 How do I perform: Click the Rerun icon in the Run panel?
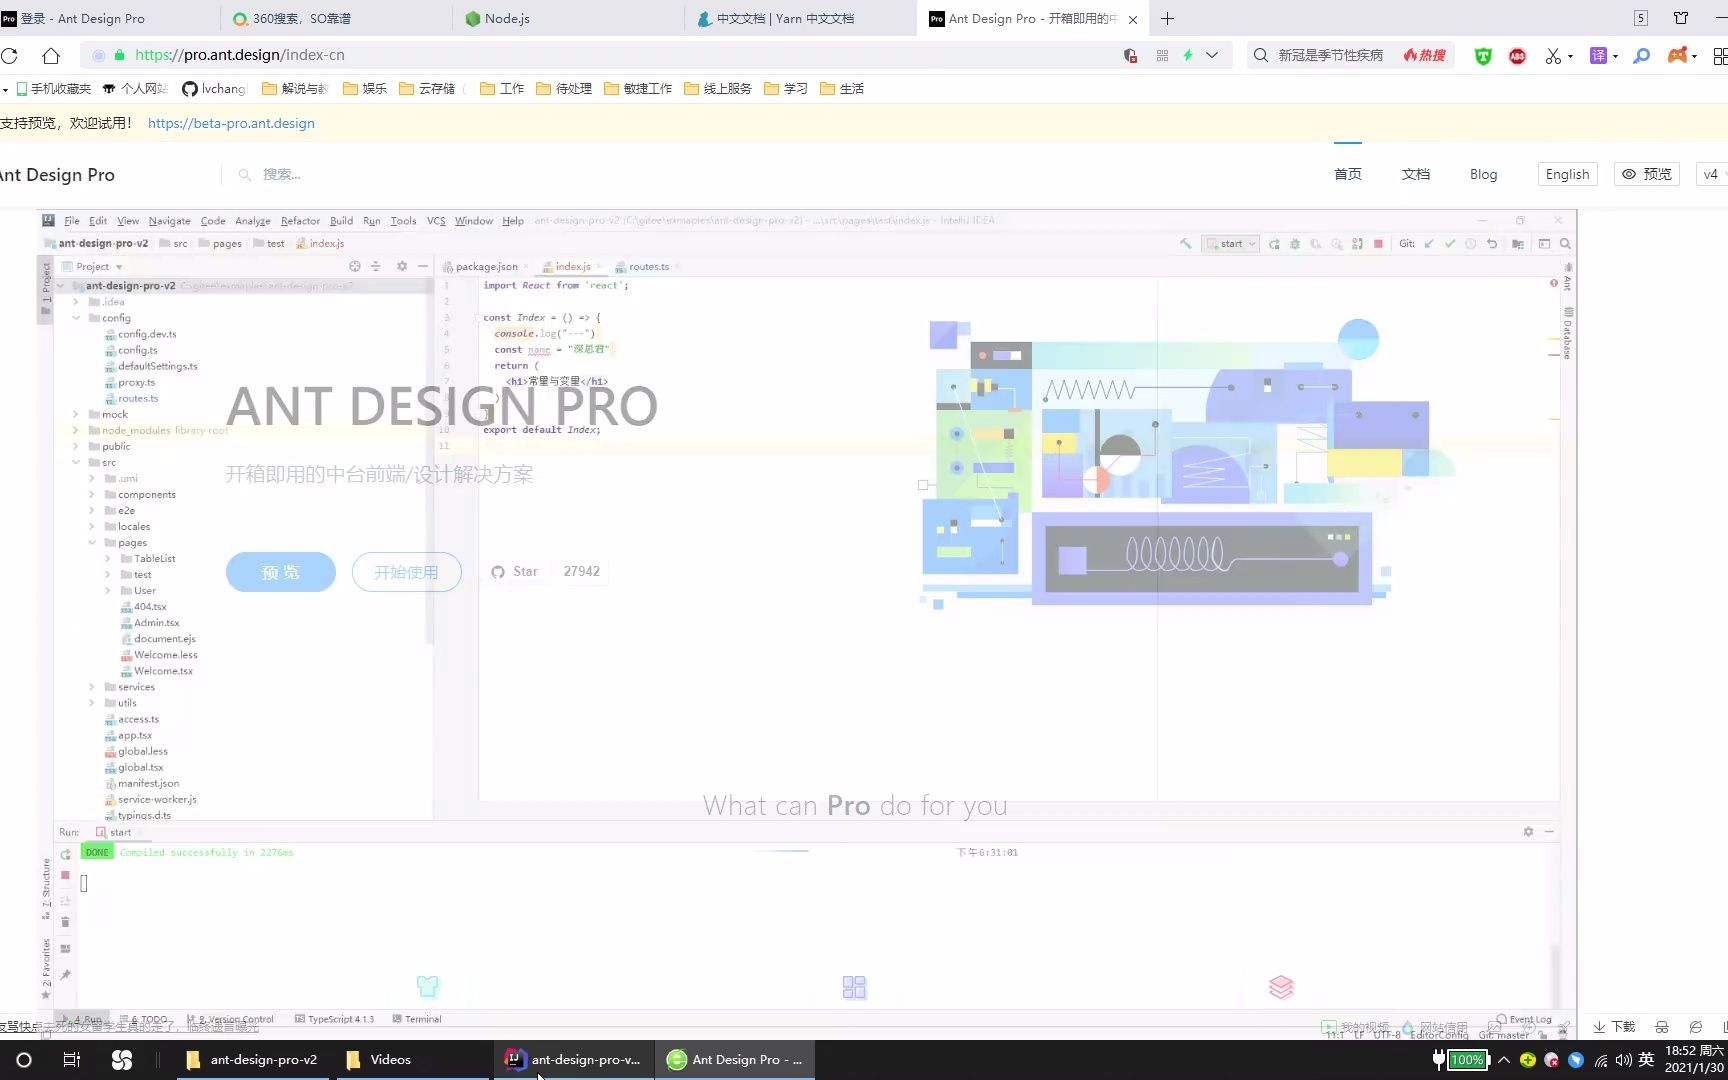click(65, 854)
